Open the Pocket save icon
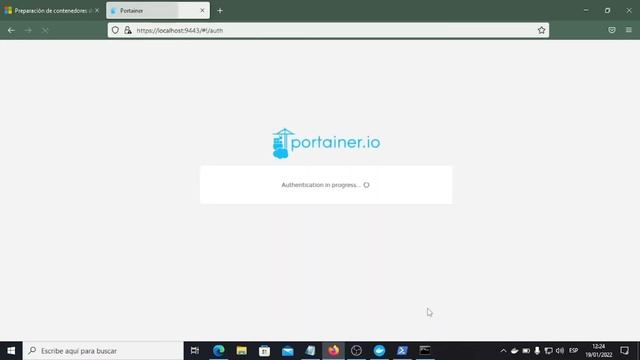Viewport: 640px width, 360px height. point(611,30)
